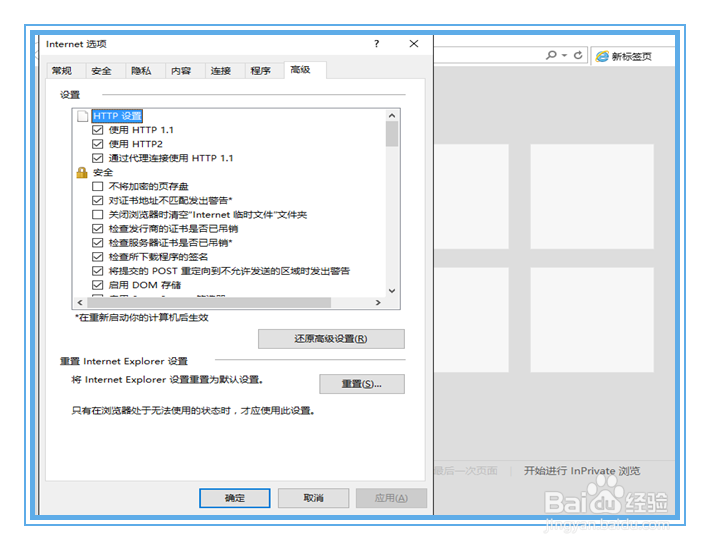The width and height of the screenshot is (710, 550).
Task: Toggle the POST 重定向 warning checkbox
Action: (97, 271)
